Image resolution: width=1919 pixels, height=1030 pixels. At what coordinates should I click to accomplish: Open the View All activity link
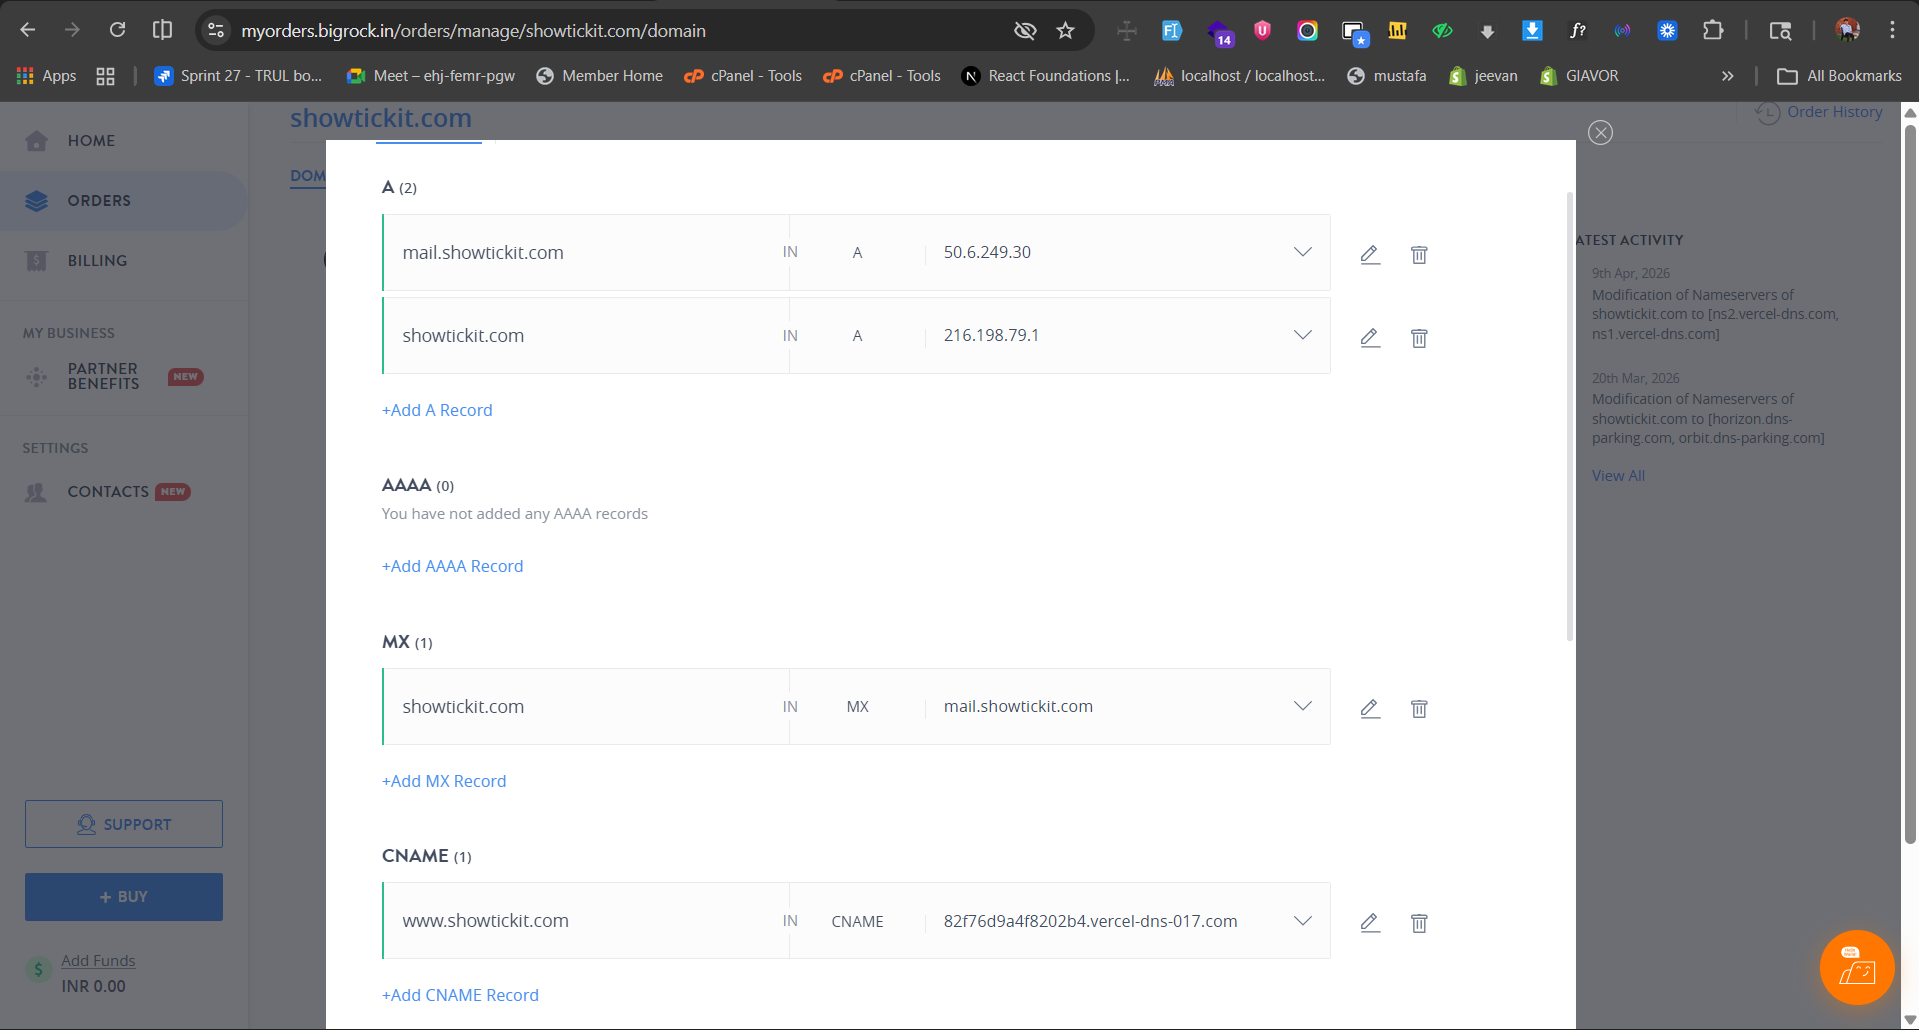(1618, 476)
